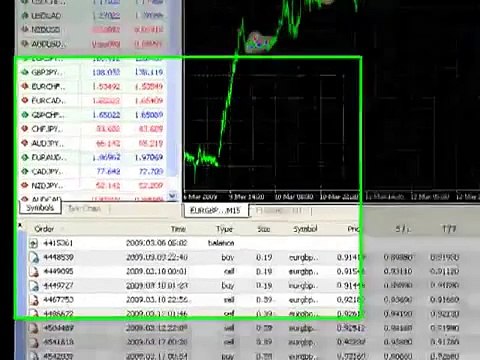This screenshot has width=480, height=360.
Task: Click order number 4449095
Action: (x=58, y=271)
